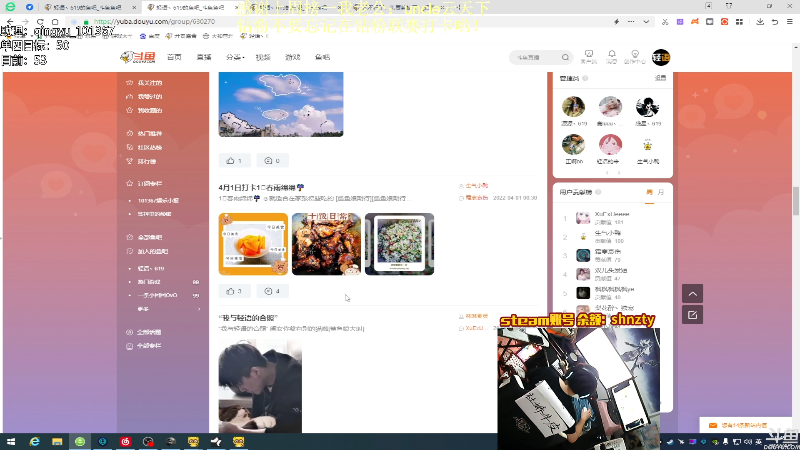Open 一天小时OvO in the joined groups list

coord(157,295)
